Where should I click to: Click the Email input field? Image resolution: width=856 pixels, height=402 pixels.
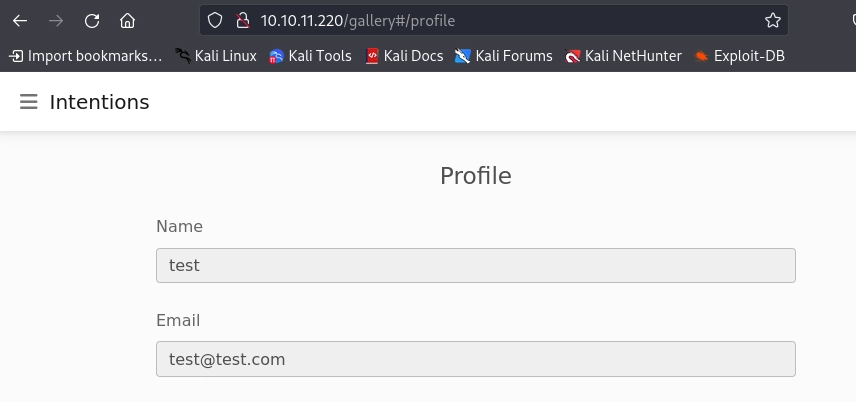[x=475, y=359]
